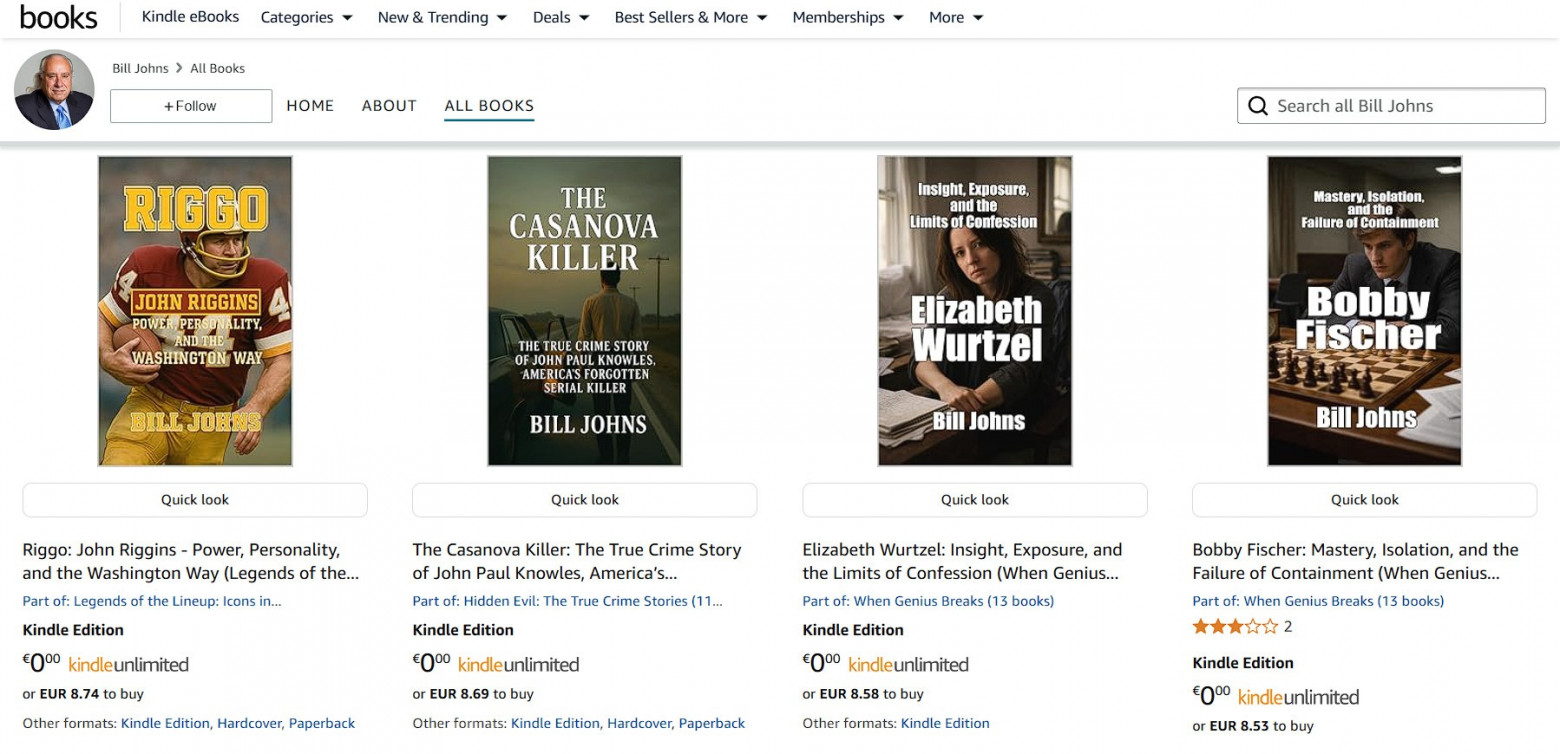Open The Casanova Killer book cover
1560x754 pixels.
click(585, 311)
